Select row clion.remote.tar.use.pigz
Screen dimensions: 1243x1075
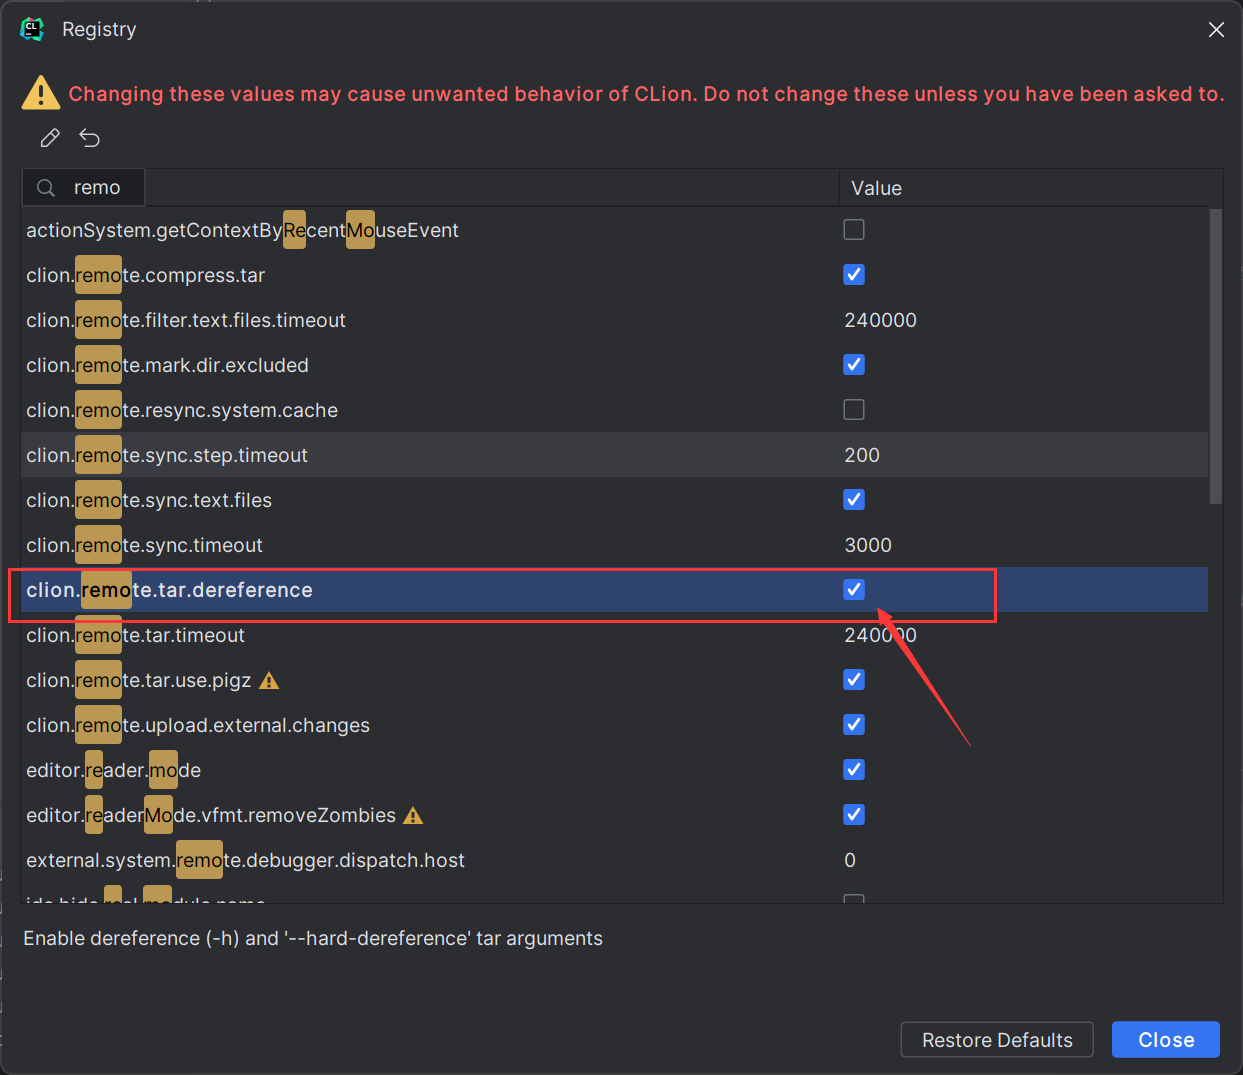614,680
